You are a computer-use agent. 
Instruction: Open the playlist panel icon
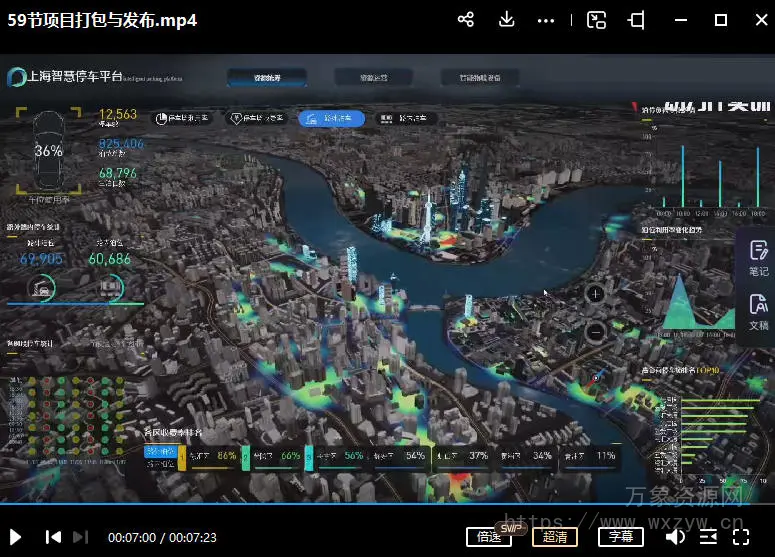tap(708, 537)
